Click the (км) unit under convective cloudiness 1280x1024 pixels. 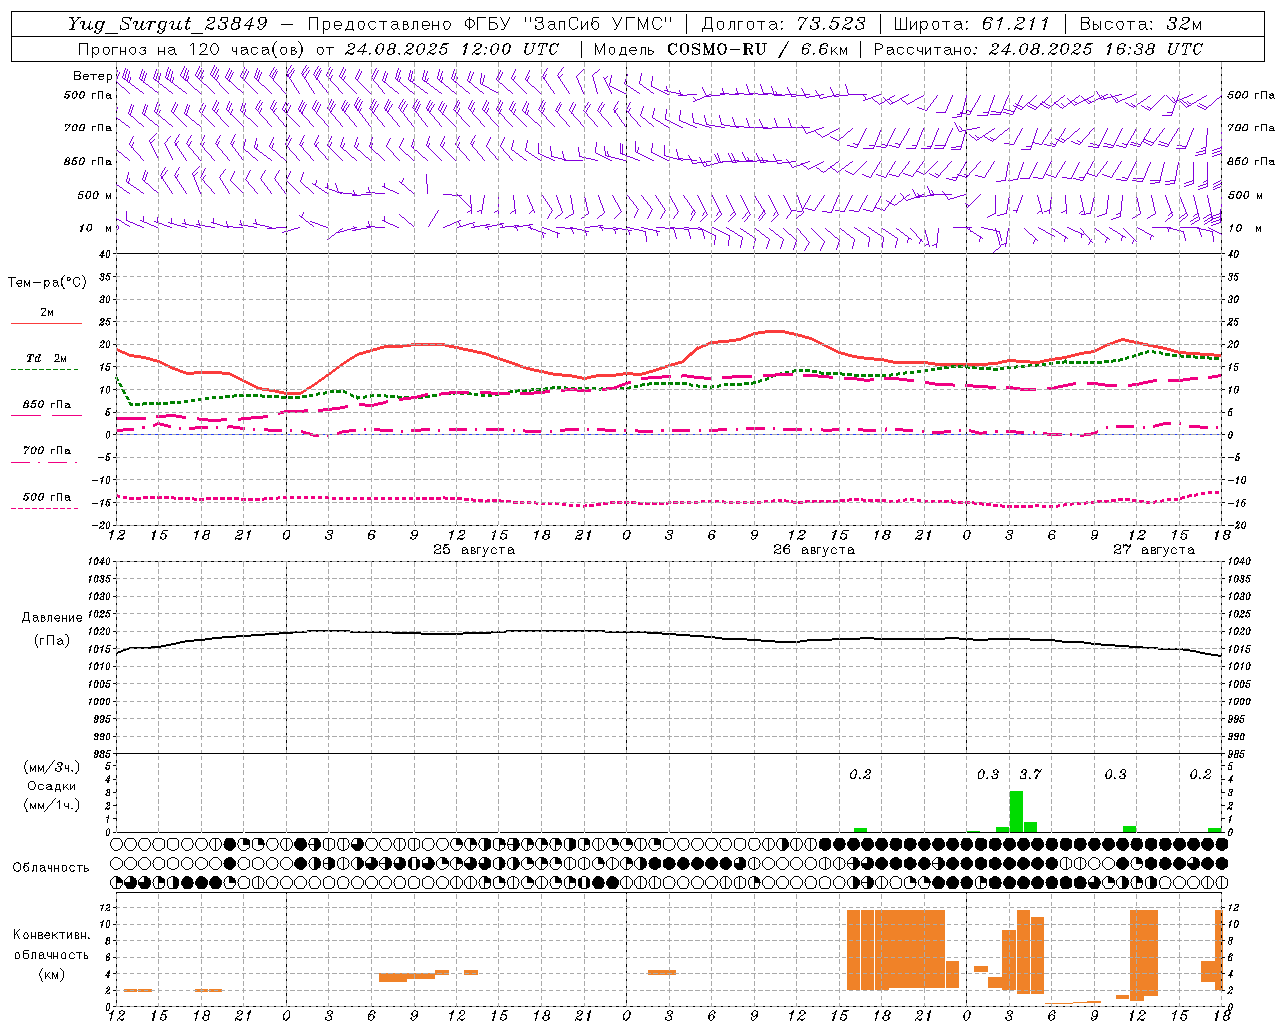[51, 974]
